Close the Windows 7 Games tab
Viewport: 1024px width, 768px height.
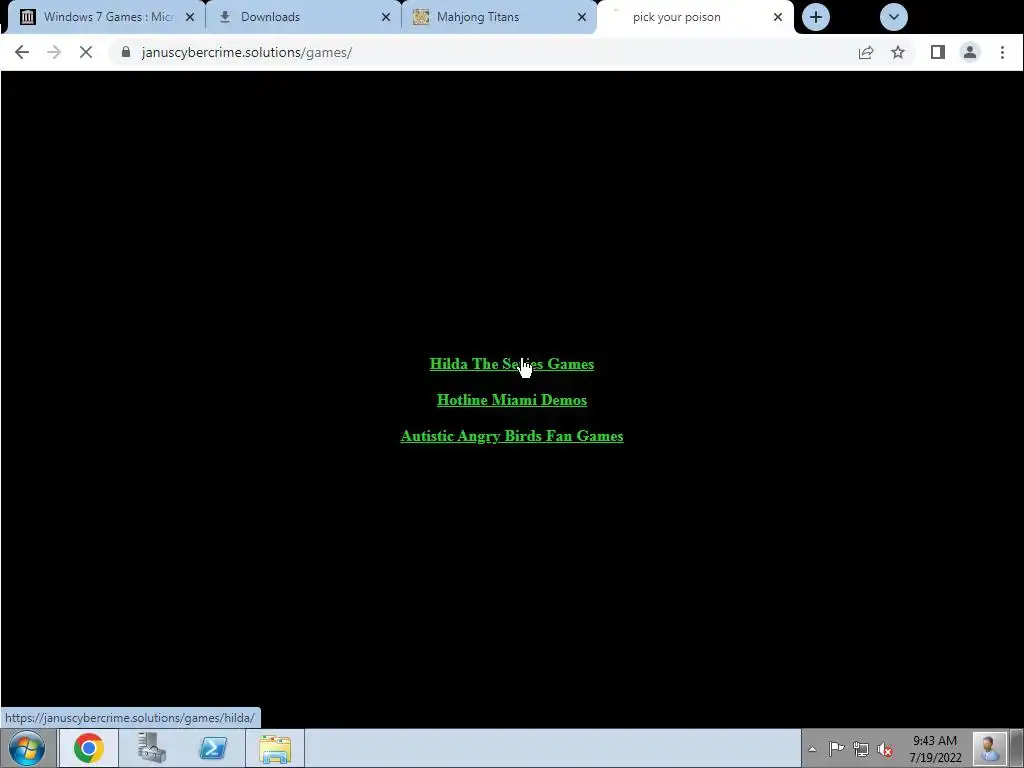[x=190, y=17]
